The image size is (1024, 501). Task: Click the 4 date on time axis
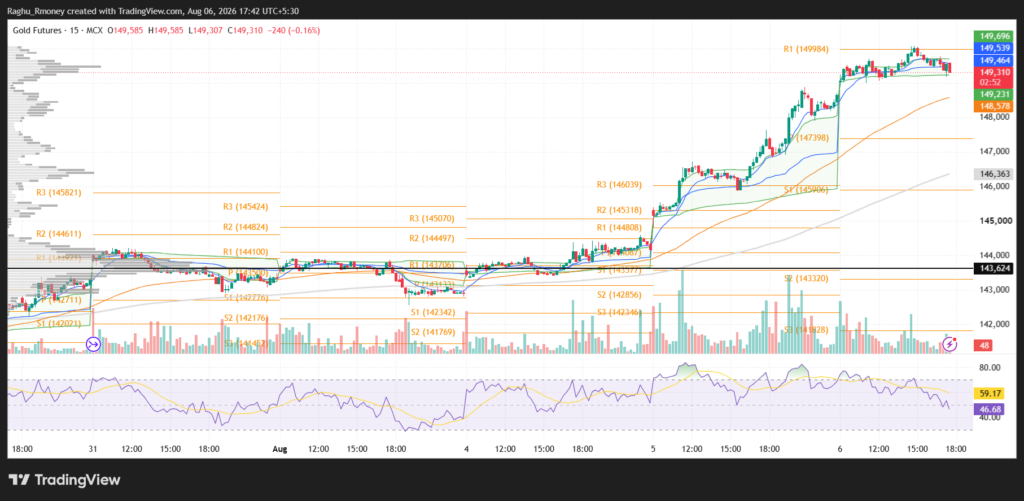tap(466, 449)
